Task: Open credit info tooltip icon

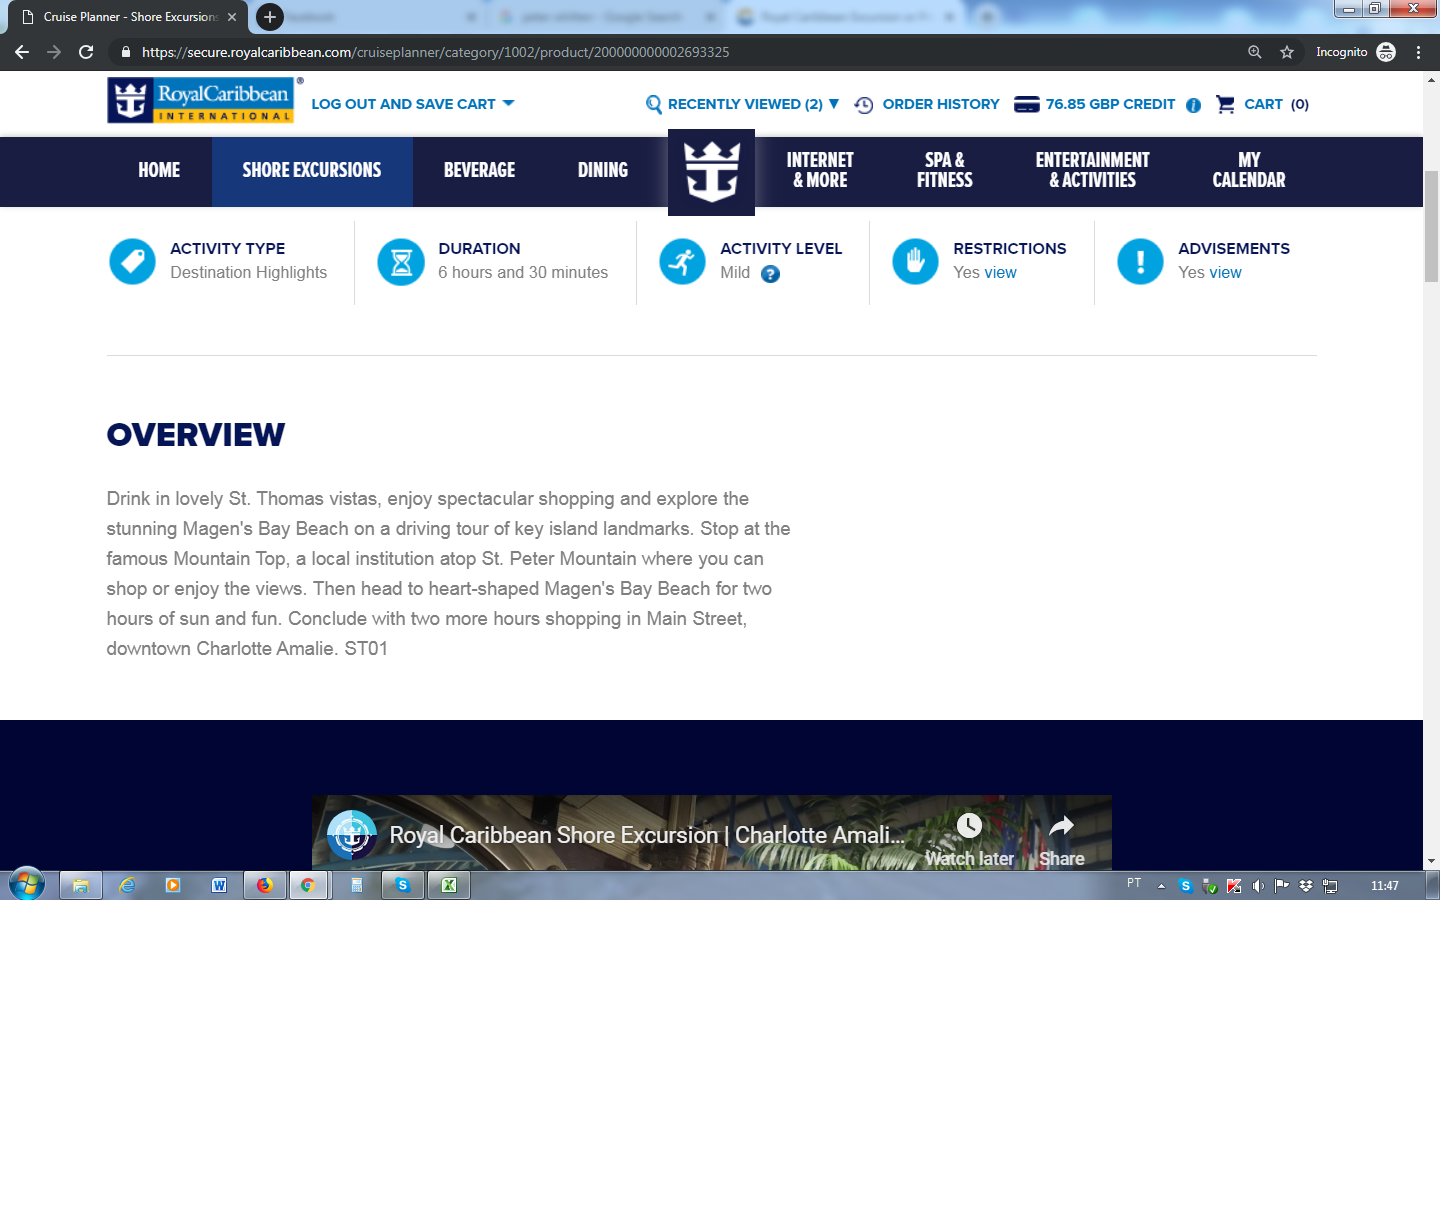Action: click(1193, 105)
